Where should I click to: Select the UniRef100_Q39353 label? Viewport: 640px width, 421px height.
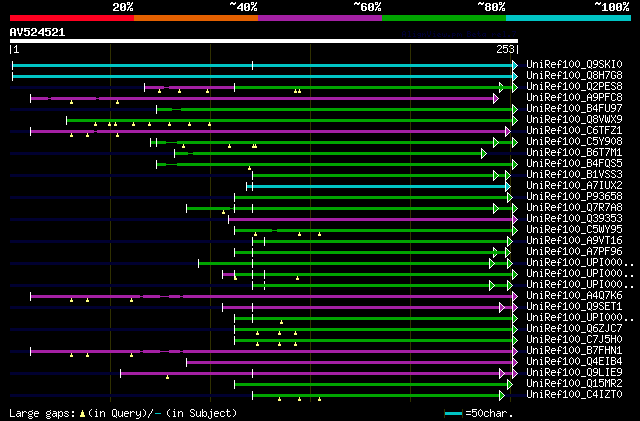click(574, 219)
